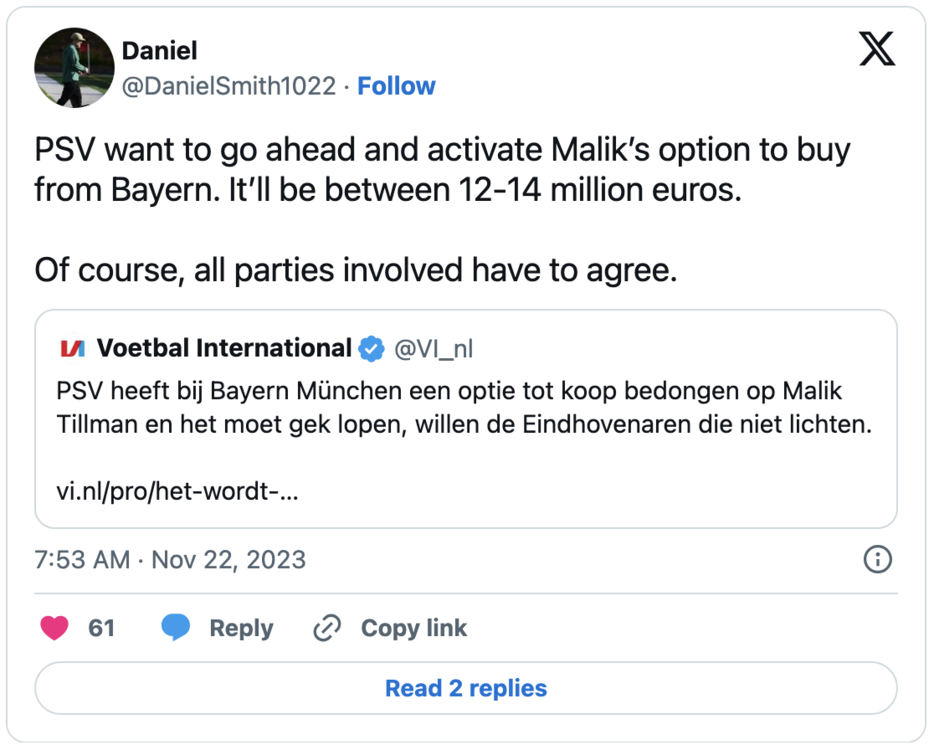The image size is (934, 750).
Task: Click Voetbal International verified badge
Action: click(x=371, y=349)
